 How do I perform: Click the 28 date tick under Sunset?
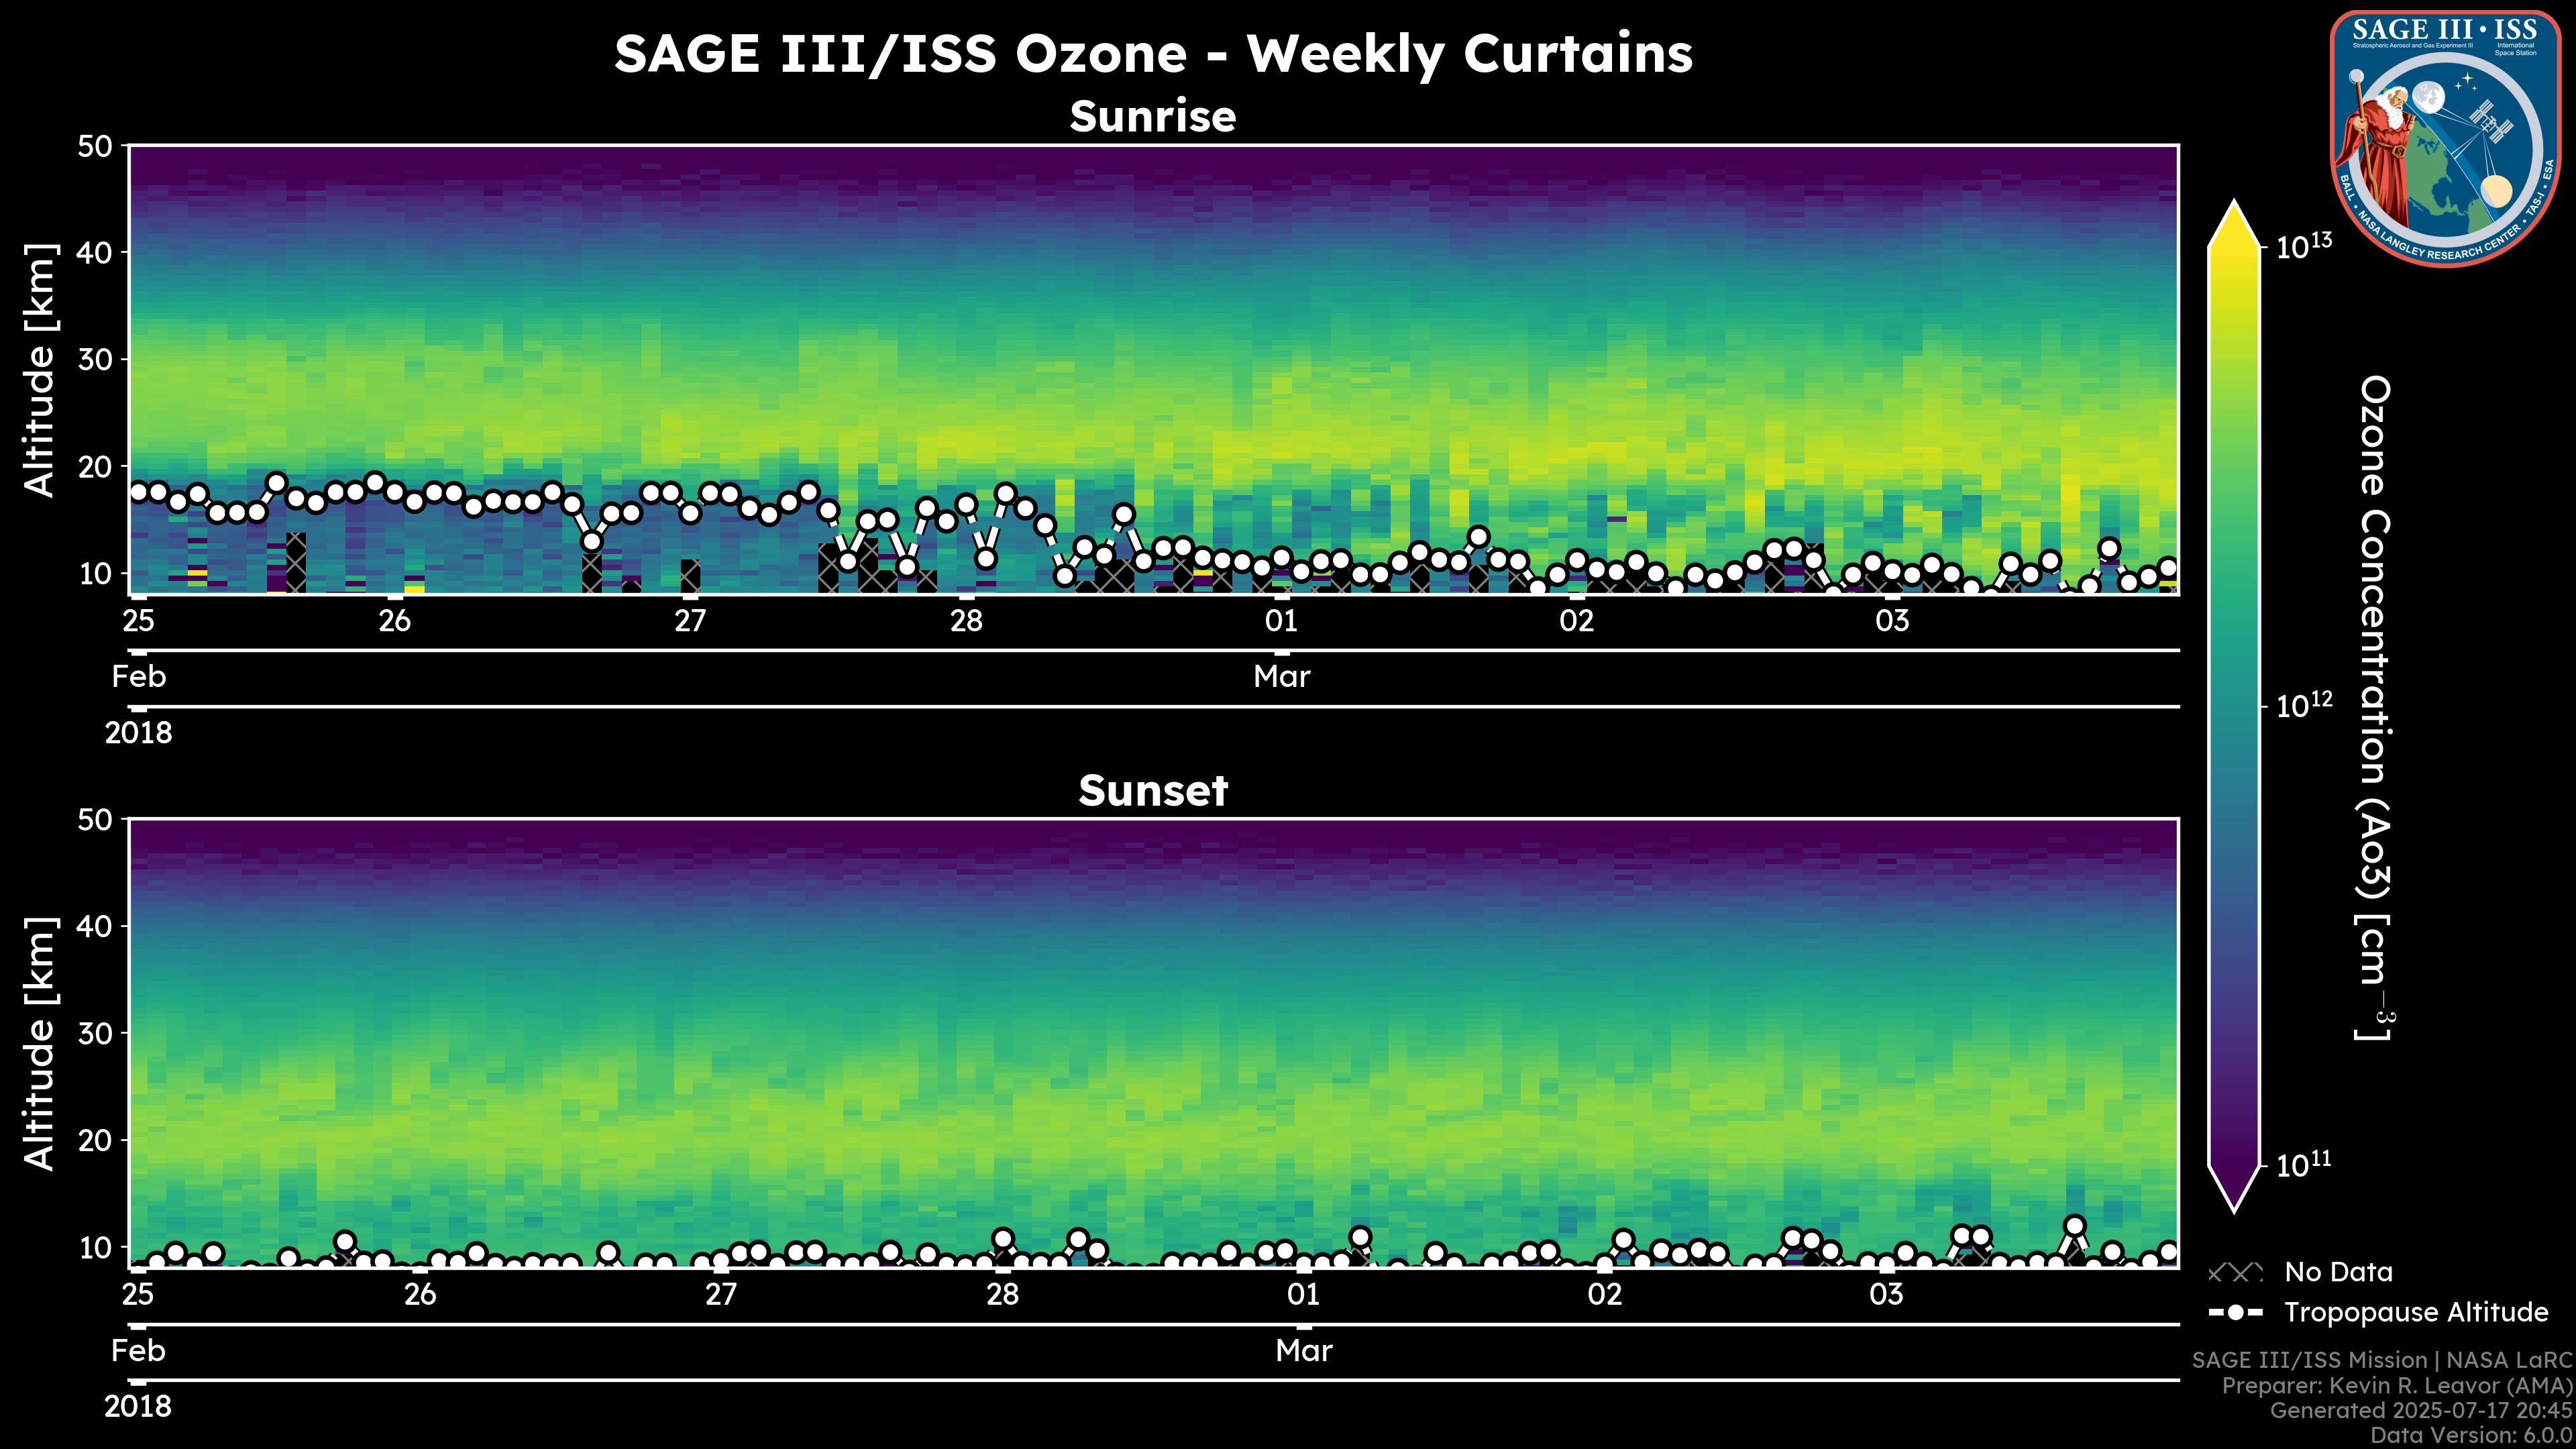click(x=1002, y=1294)
